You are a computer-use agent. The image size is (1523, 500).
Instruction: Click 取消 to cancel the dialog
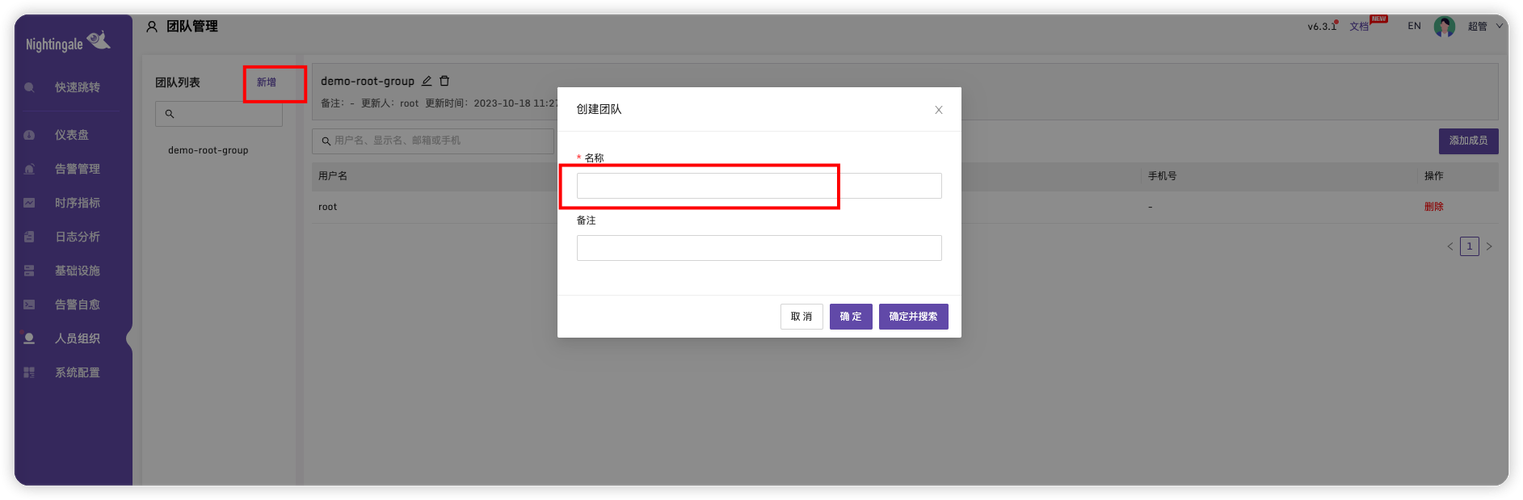(x=802, y=317)
